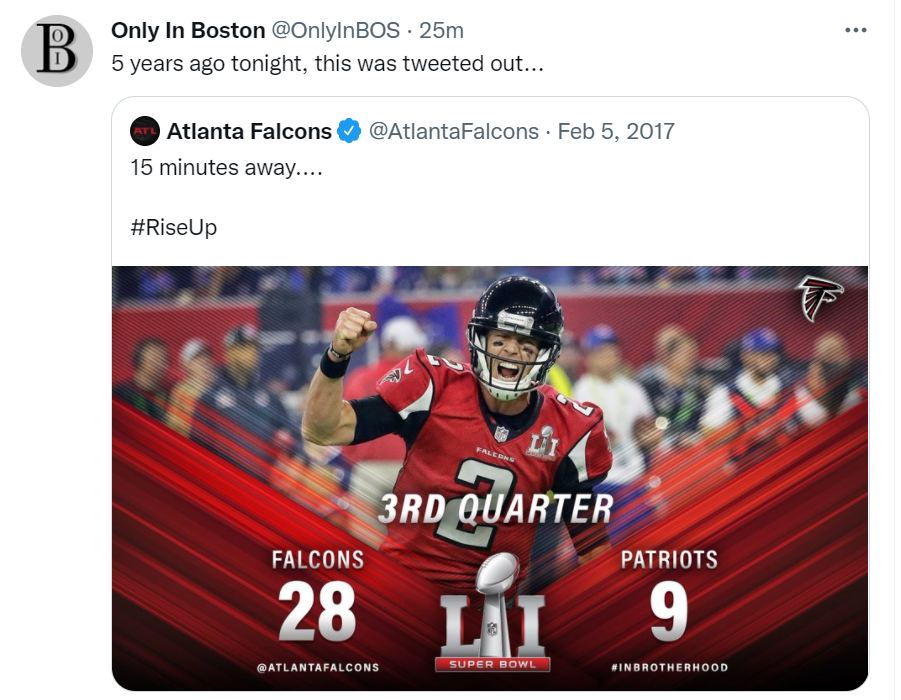This screenshot has width=901, height=700.
Task: Open the Only In Boston display name
Action: point(188,30)
